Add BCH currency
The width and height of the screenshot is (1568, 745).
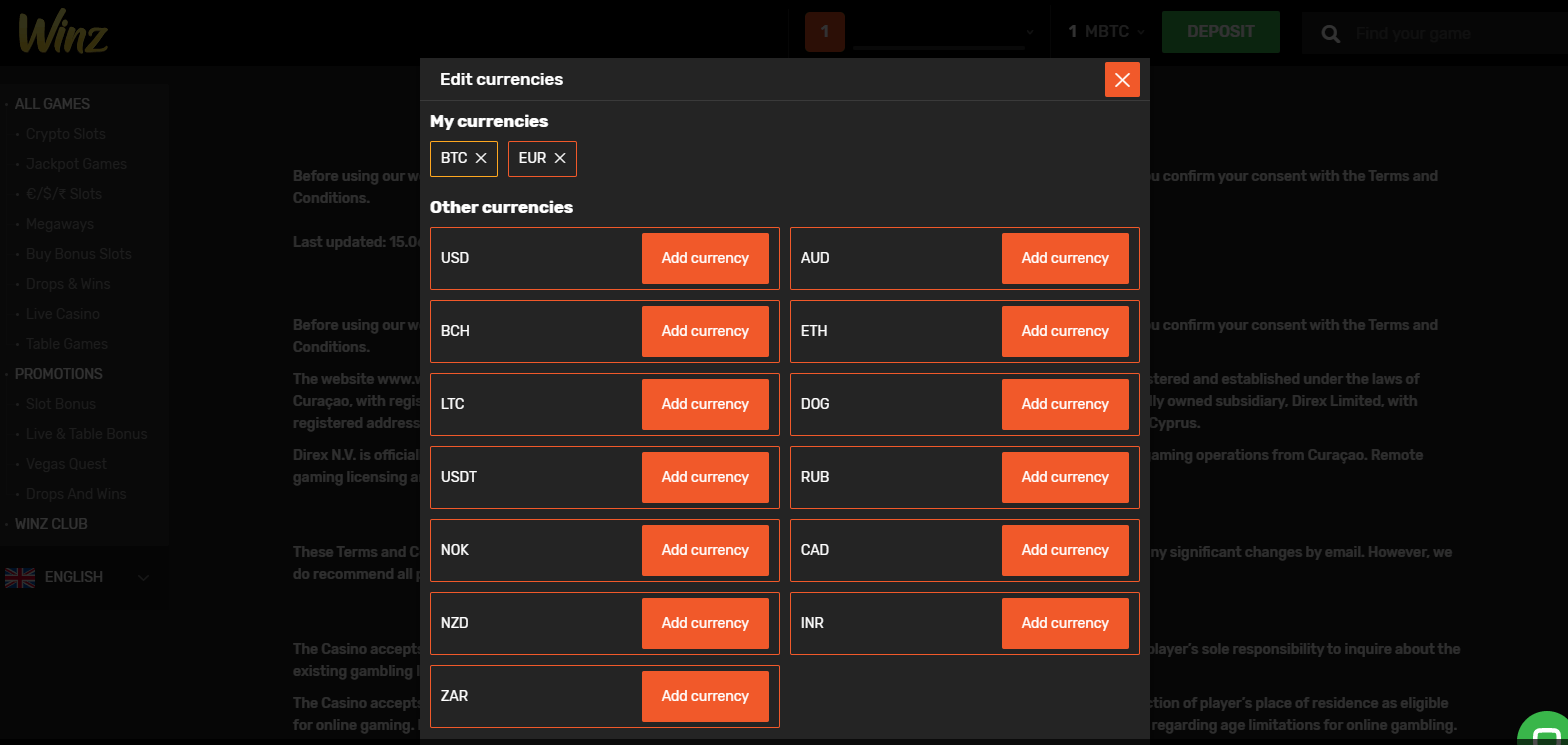[x=705, y=331]
